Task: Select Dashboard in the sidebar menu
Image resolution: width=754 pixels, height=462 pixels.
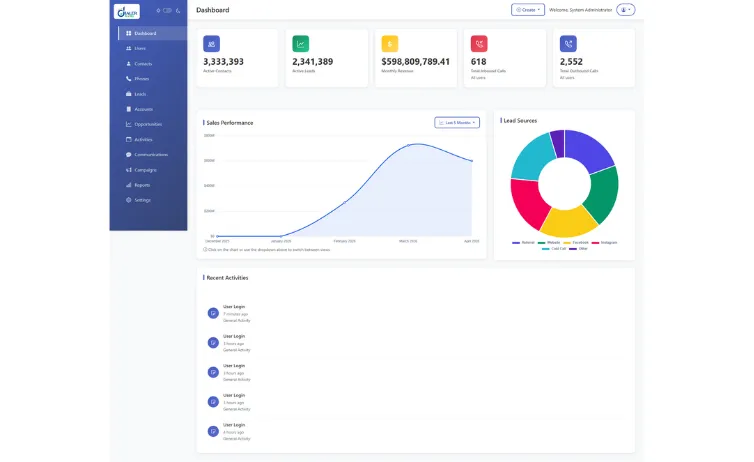Action: (153, 33)
